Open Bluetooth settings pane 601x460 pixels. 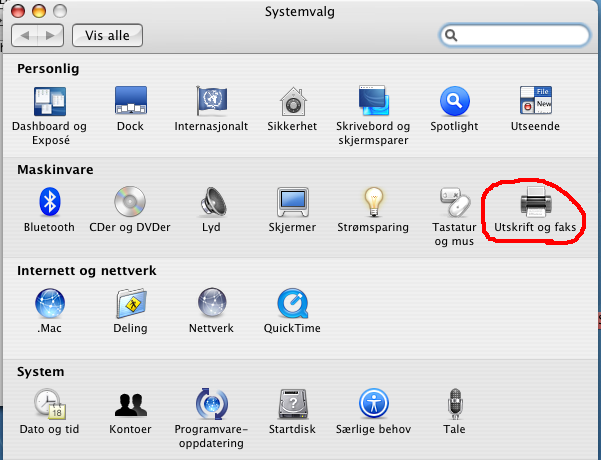[49, 203]
